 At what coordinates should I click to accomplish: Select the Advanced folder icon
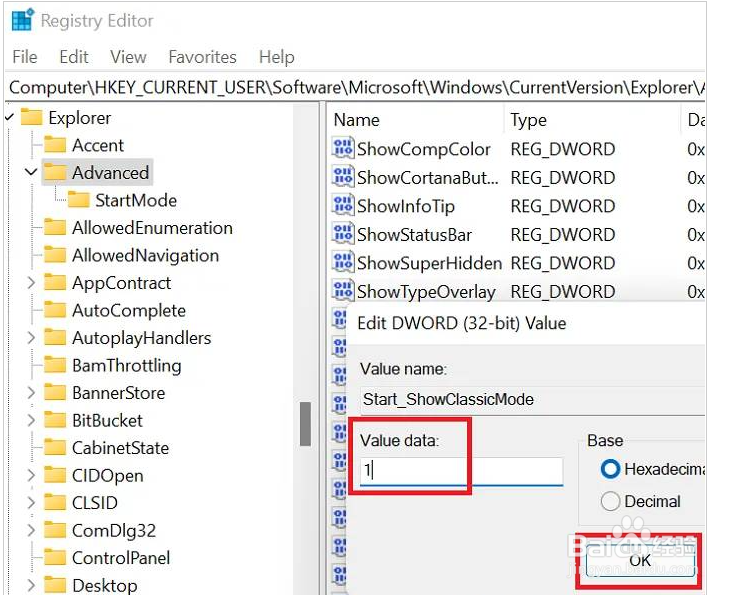click(55, 173)
